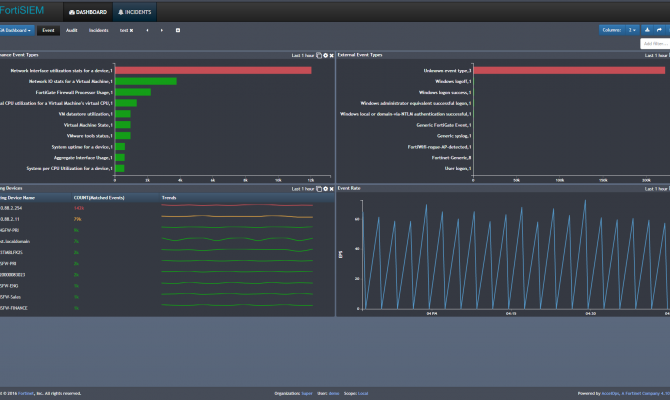Select the FW-FINANCE device row
This screenshot has height=400, width=670.
click(x=167, y=308)
